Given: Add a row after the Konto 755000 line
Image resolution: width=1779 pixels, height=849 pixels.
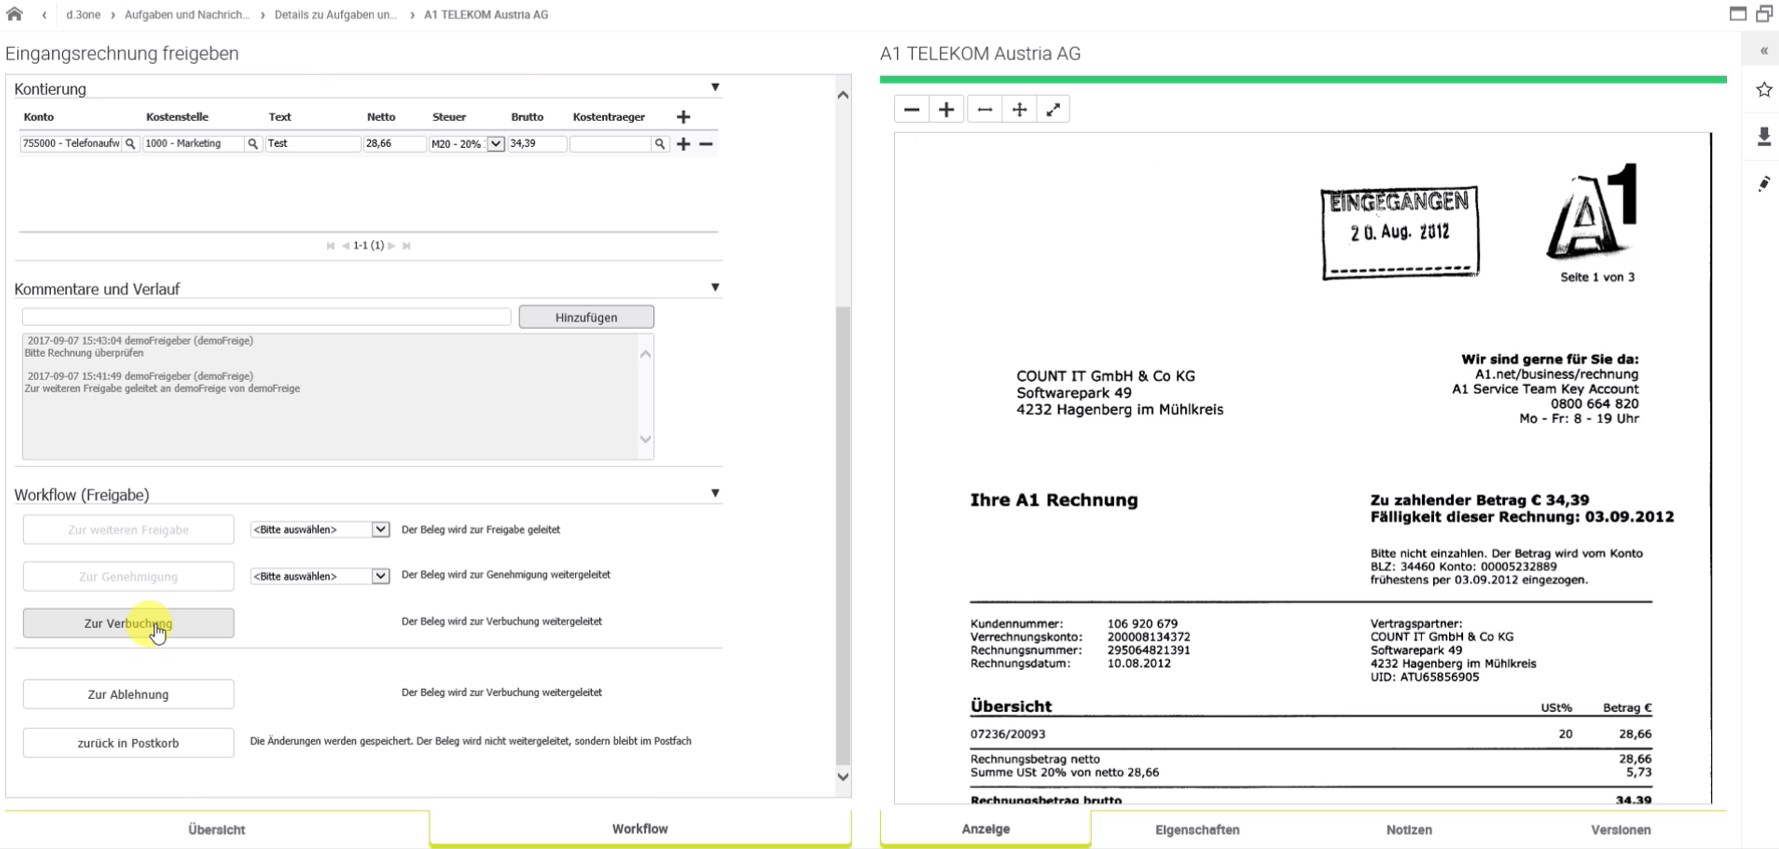Looking at the screenshot, I should 684,144.
